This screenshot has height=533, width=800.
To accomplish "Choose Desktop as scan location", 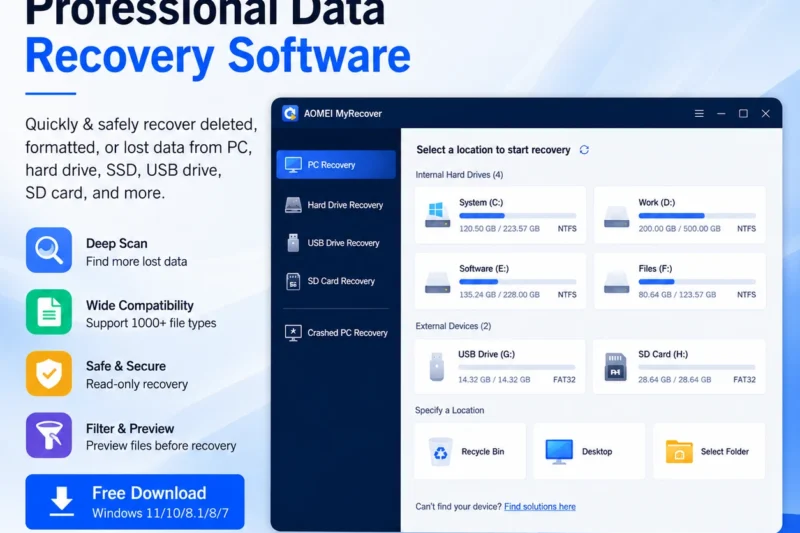I will pos(589,451).
